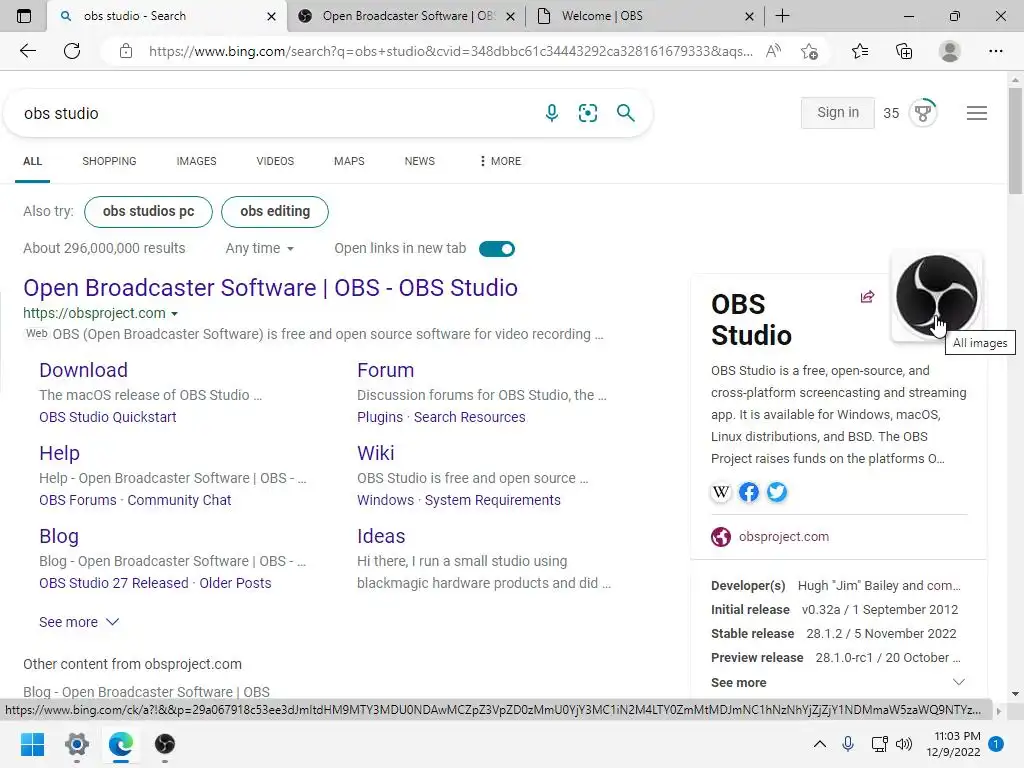Image resolution: width=1024 pixels, height=768 pixels.
Task: Open Community Chat link
Action: pos(179,500)
